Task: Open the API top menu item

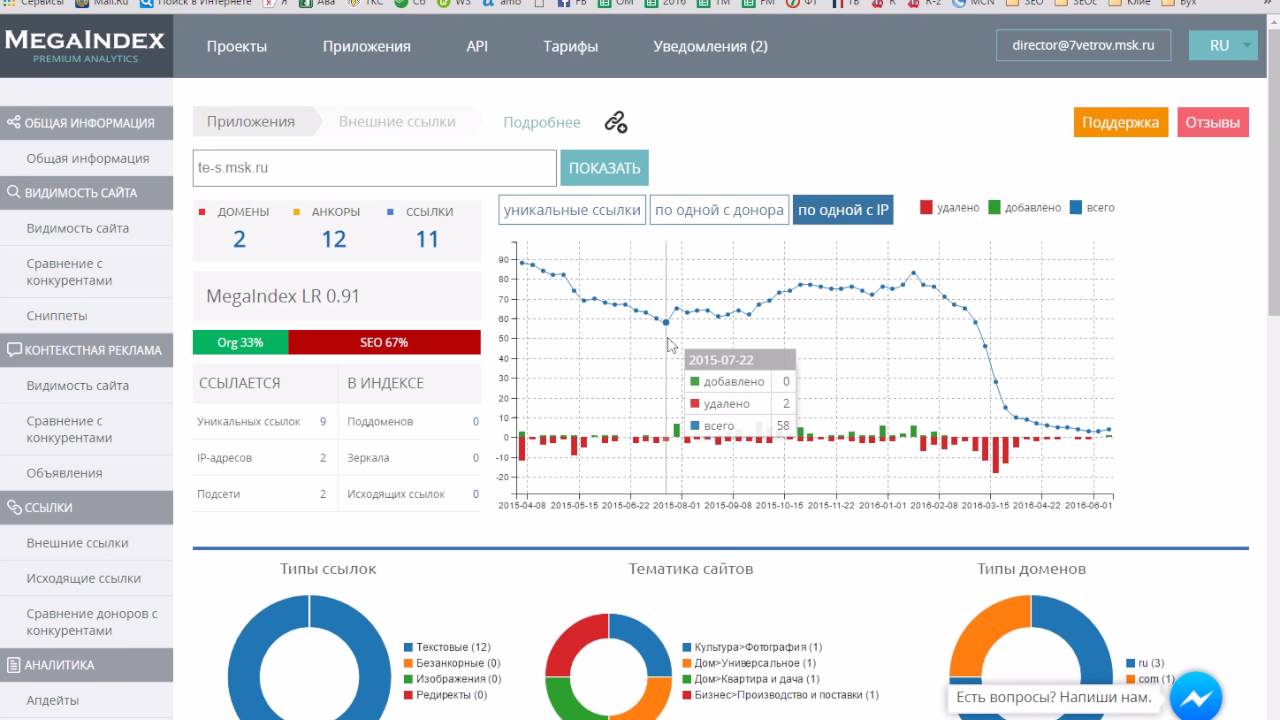Action: coord(477,47)
